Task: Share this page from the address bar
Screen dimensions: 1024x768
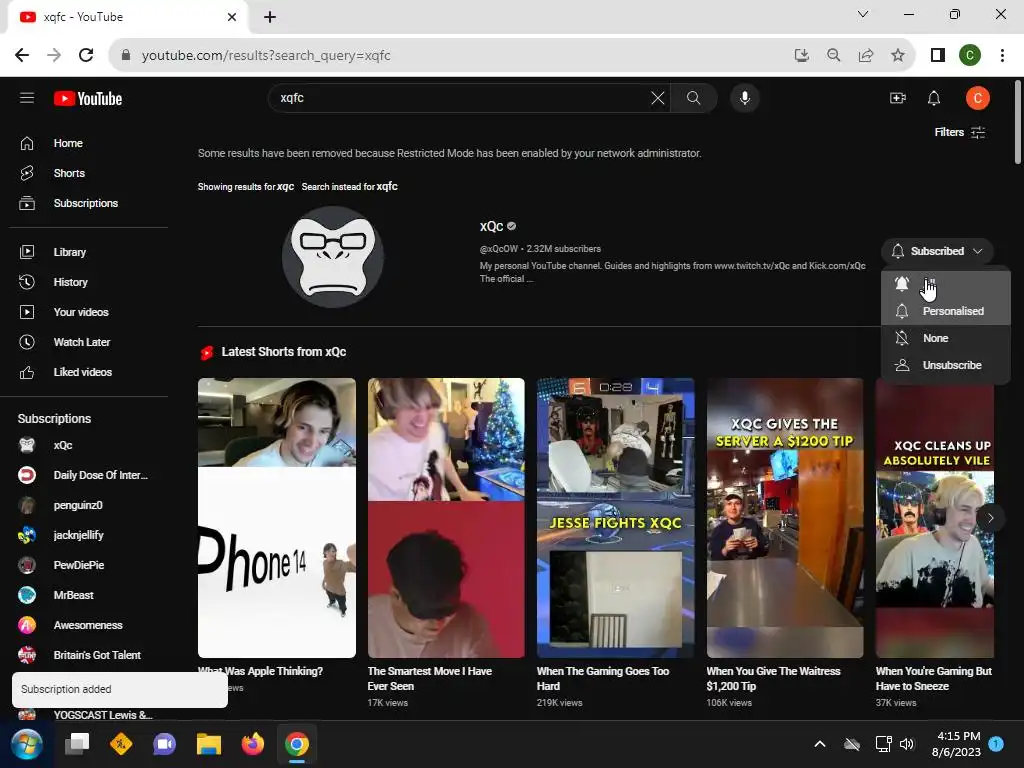Action: point(866,56)
